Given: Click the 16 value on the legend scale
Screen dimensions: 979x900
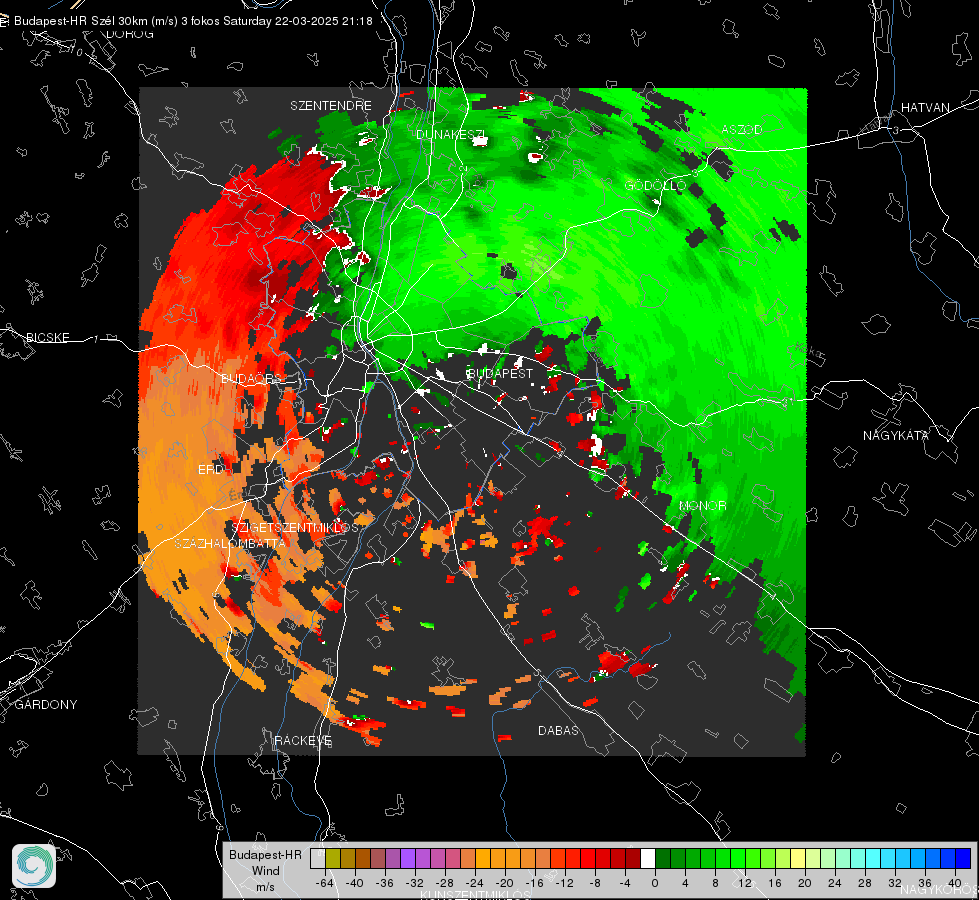Looking at the screenshot, I should [775, 883].
